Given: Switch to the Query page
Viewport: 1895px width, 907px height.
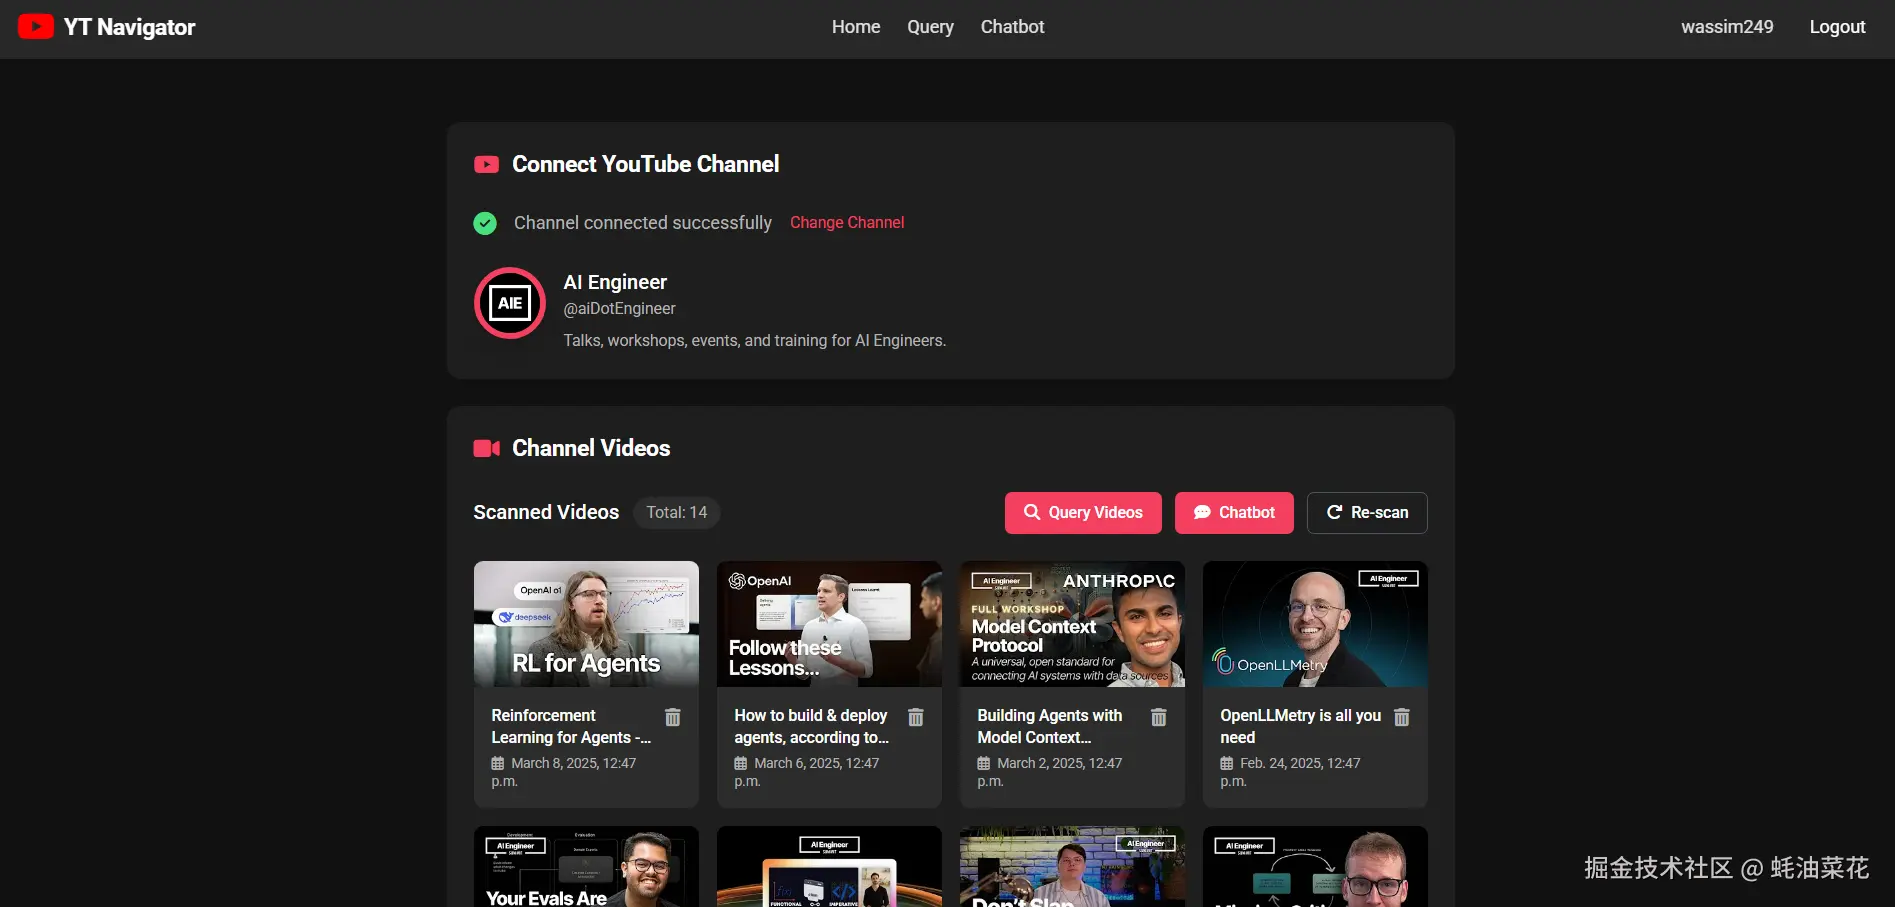Looking at the screenshot, I should tap(929, 26).
